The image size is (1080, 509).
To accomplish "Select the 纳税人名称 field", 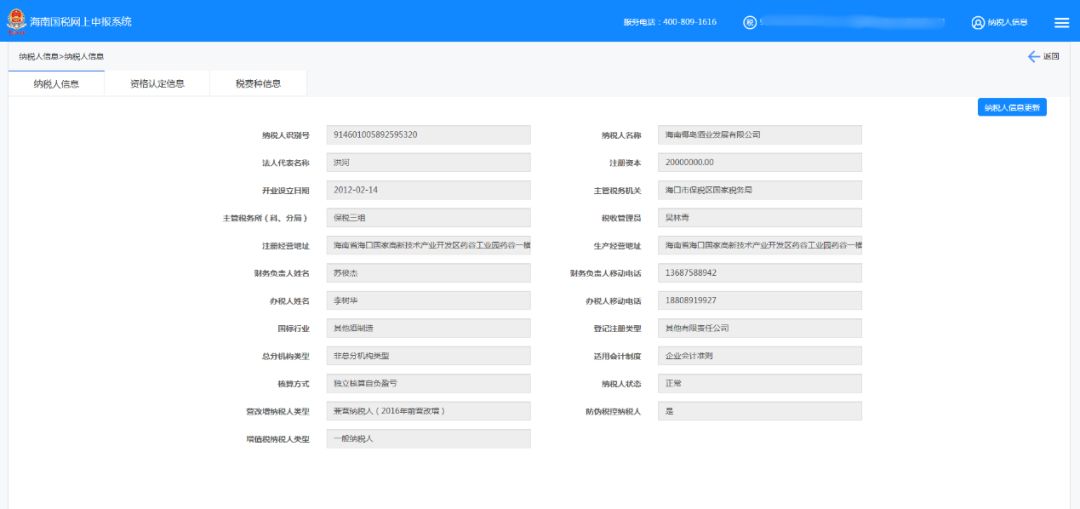I will point(760,135).
